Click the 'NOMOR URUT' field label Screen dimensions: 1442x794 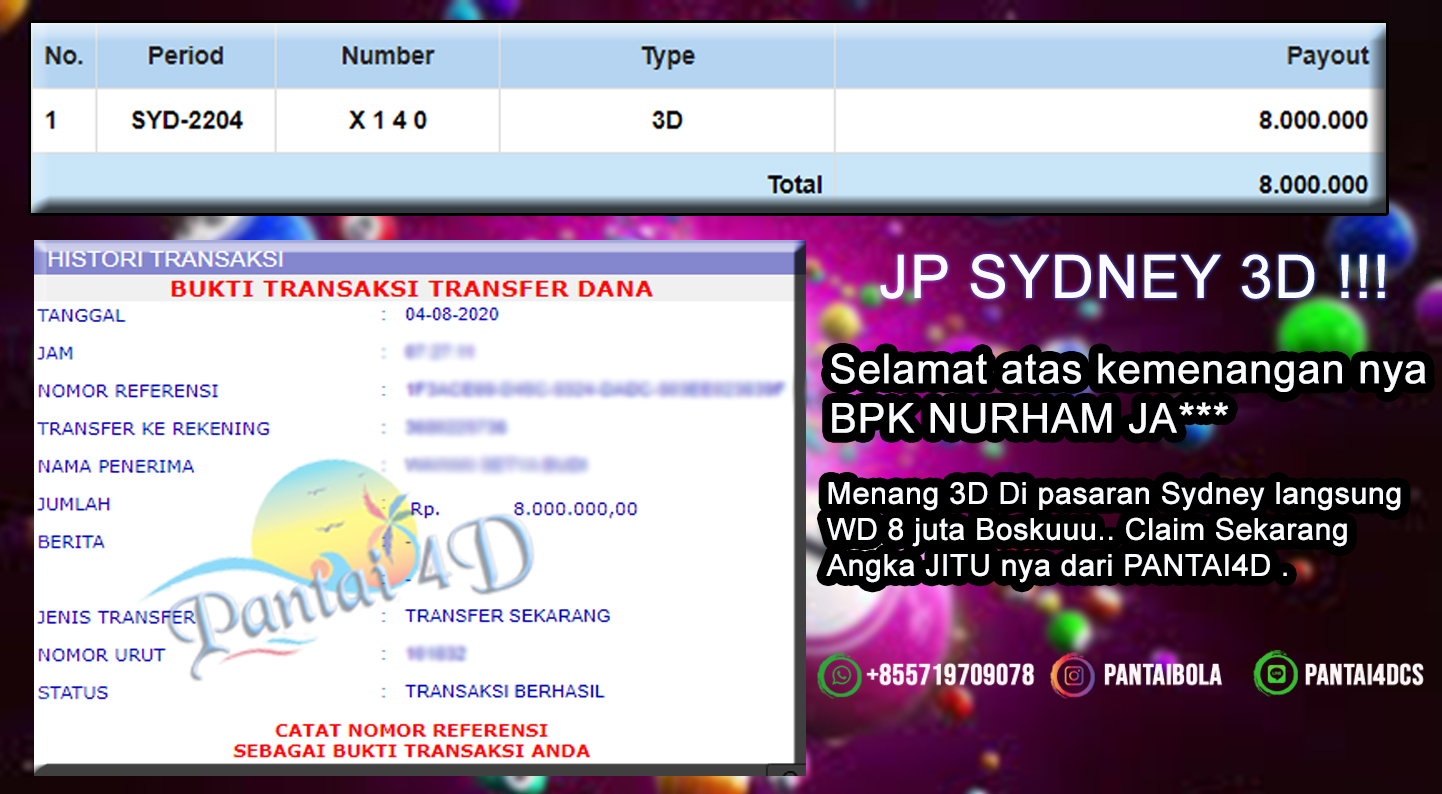[101, 656]
